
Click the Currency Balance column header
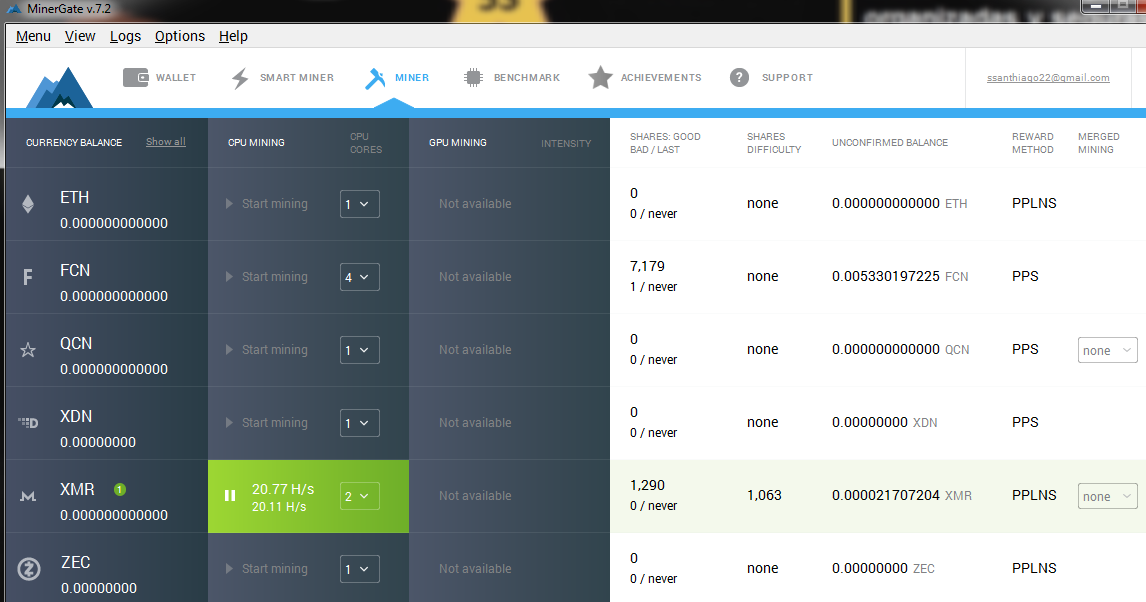tap(74, 142)
